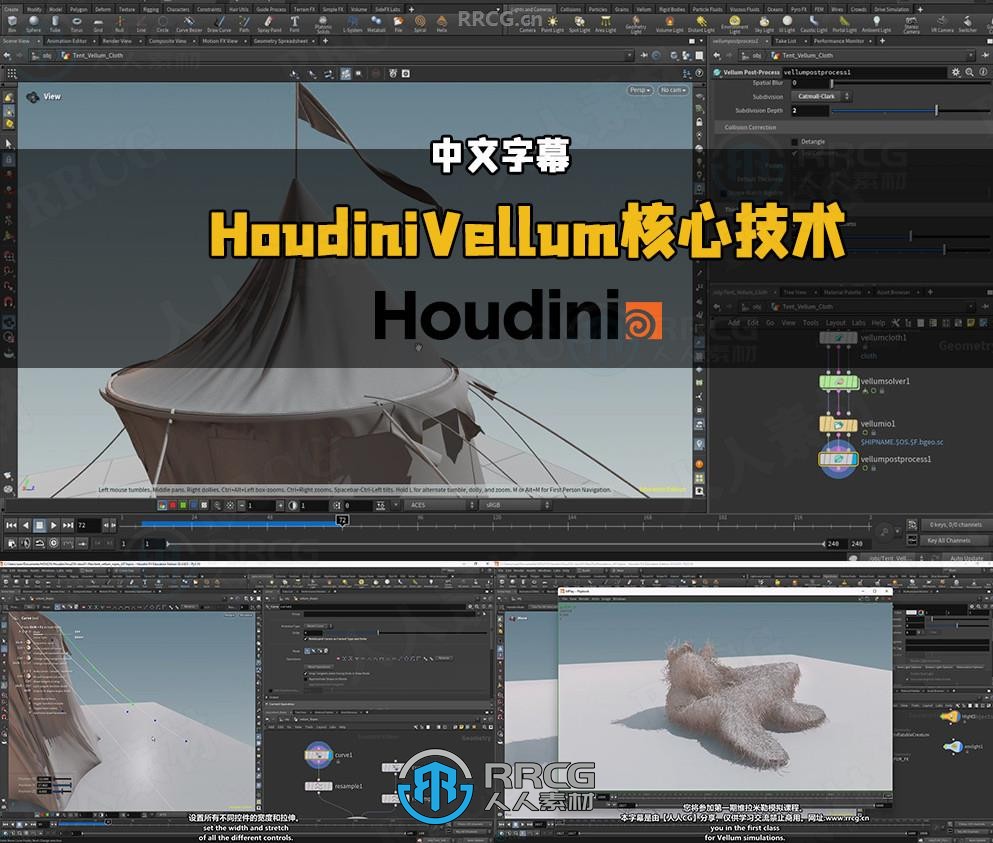Play the timeline in reverse
The image size is (993, 843).
(x=25, y=525)
